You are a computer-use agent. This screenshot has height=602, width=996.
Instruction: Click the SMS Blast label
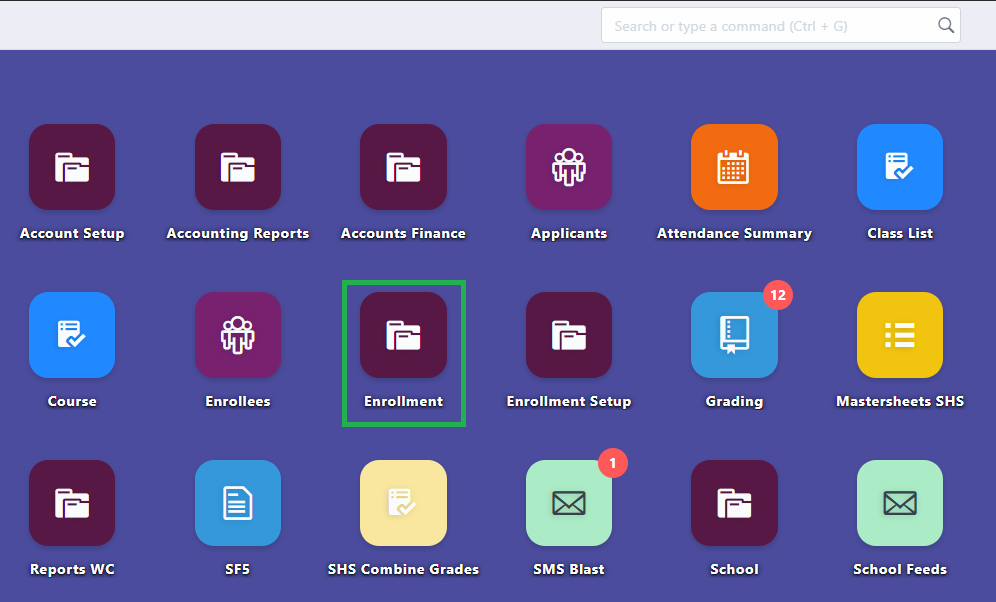pyautogui.click(x=569, y=570)
